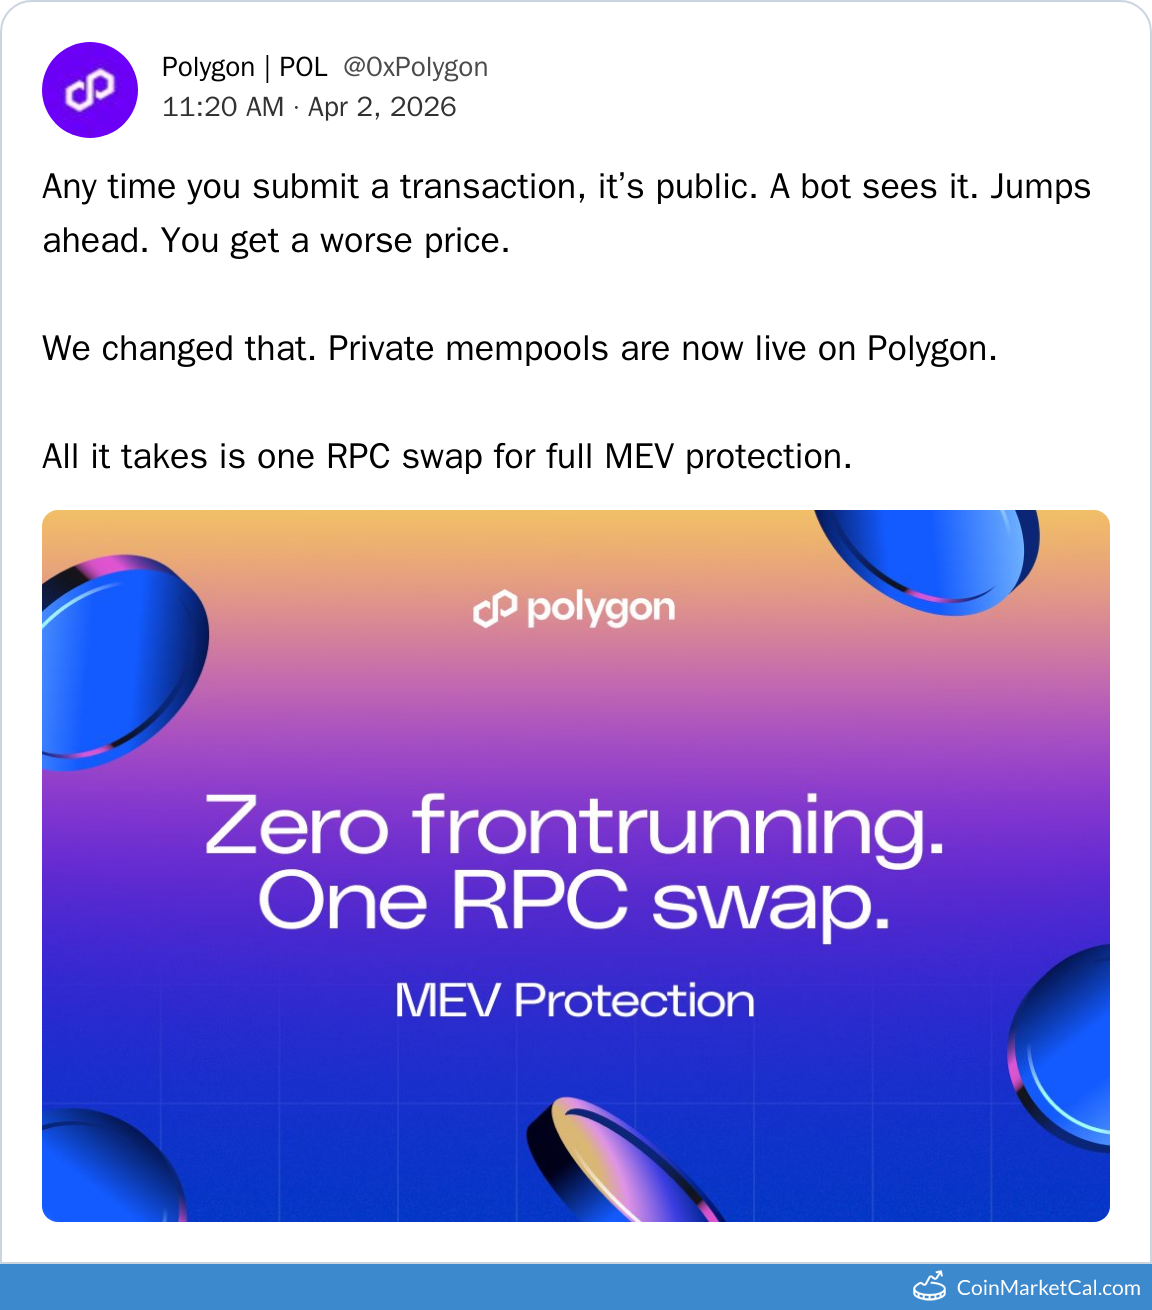Click the @0xPolygon handle

(415, 67)
